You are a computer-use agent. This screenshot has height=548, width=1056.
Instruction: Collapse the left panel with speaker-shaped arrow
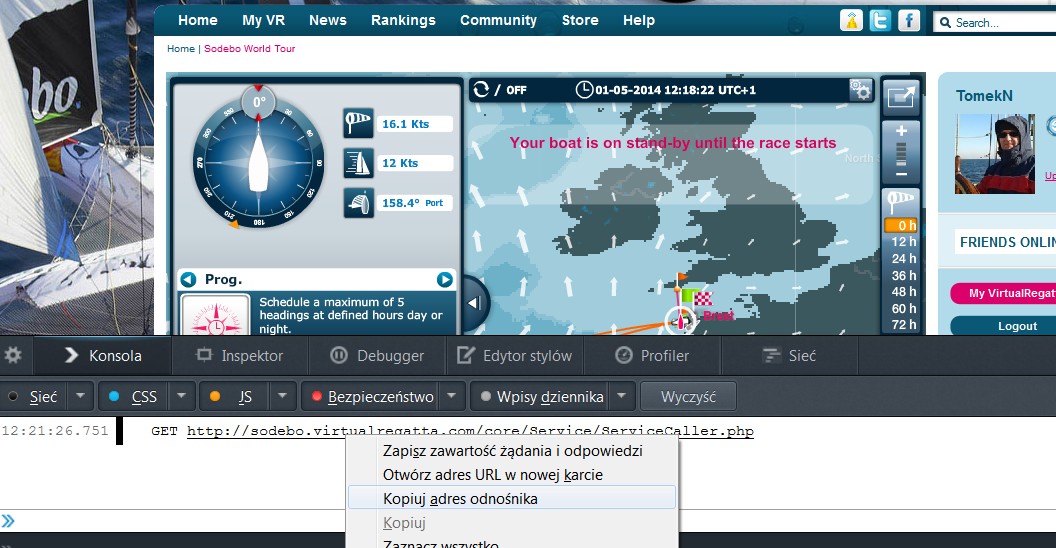tap(473, 303)
